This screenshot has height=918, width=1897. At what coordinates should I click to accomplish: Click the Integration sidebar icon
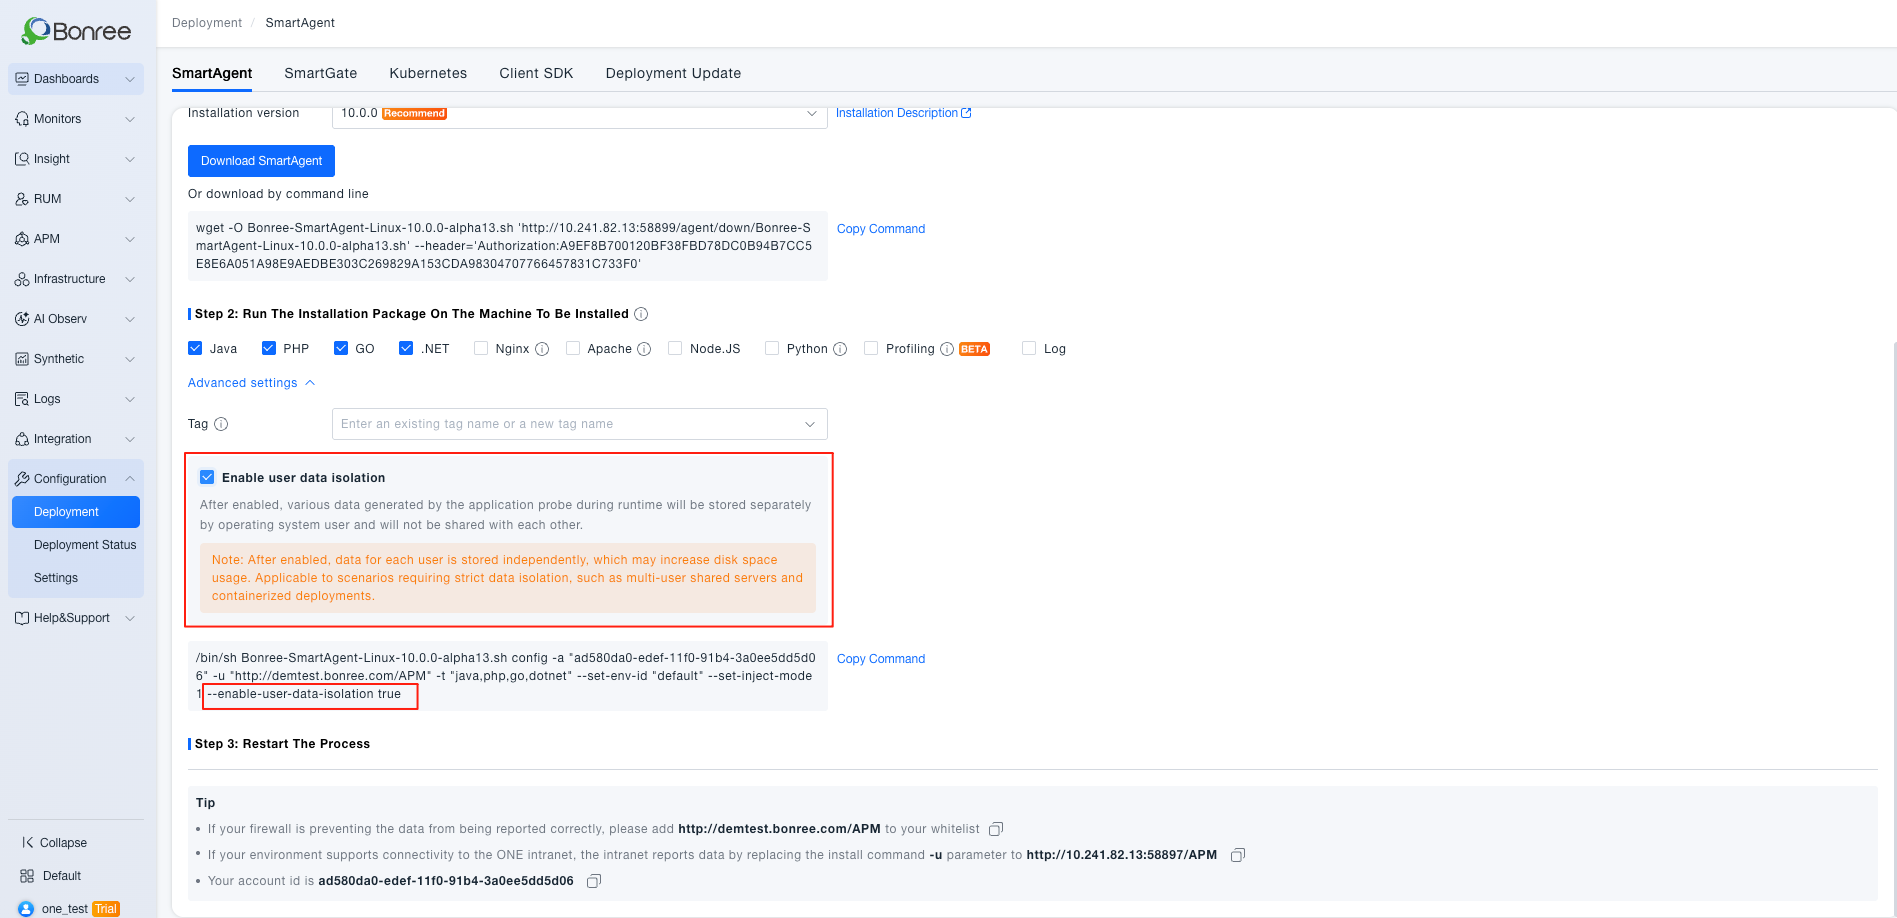(x=22, y=439)
